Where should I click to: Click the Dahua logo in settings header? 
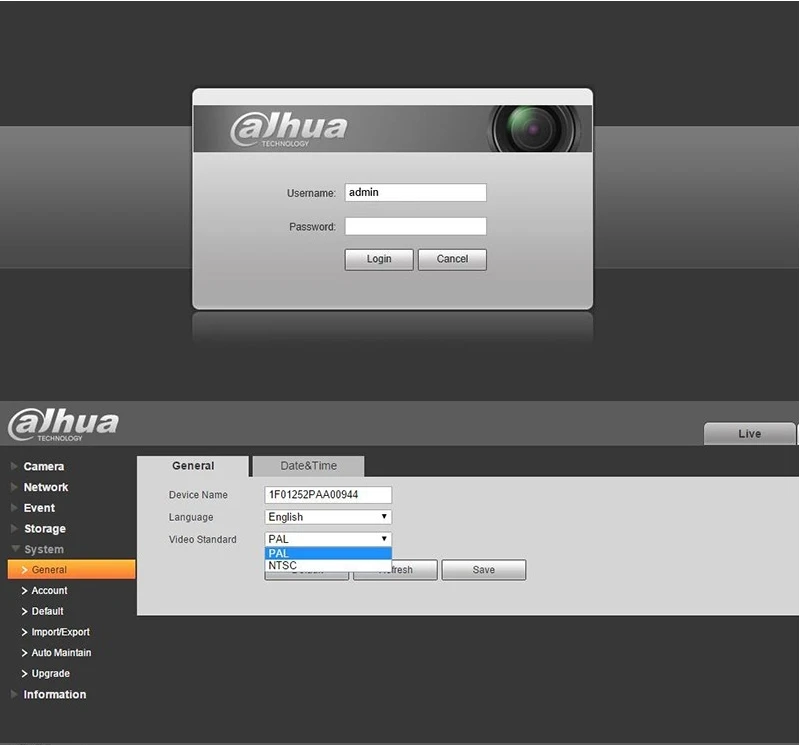coord(63,424)
